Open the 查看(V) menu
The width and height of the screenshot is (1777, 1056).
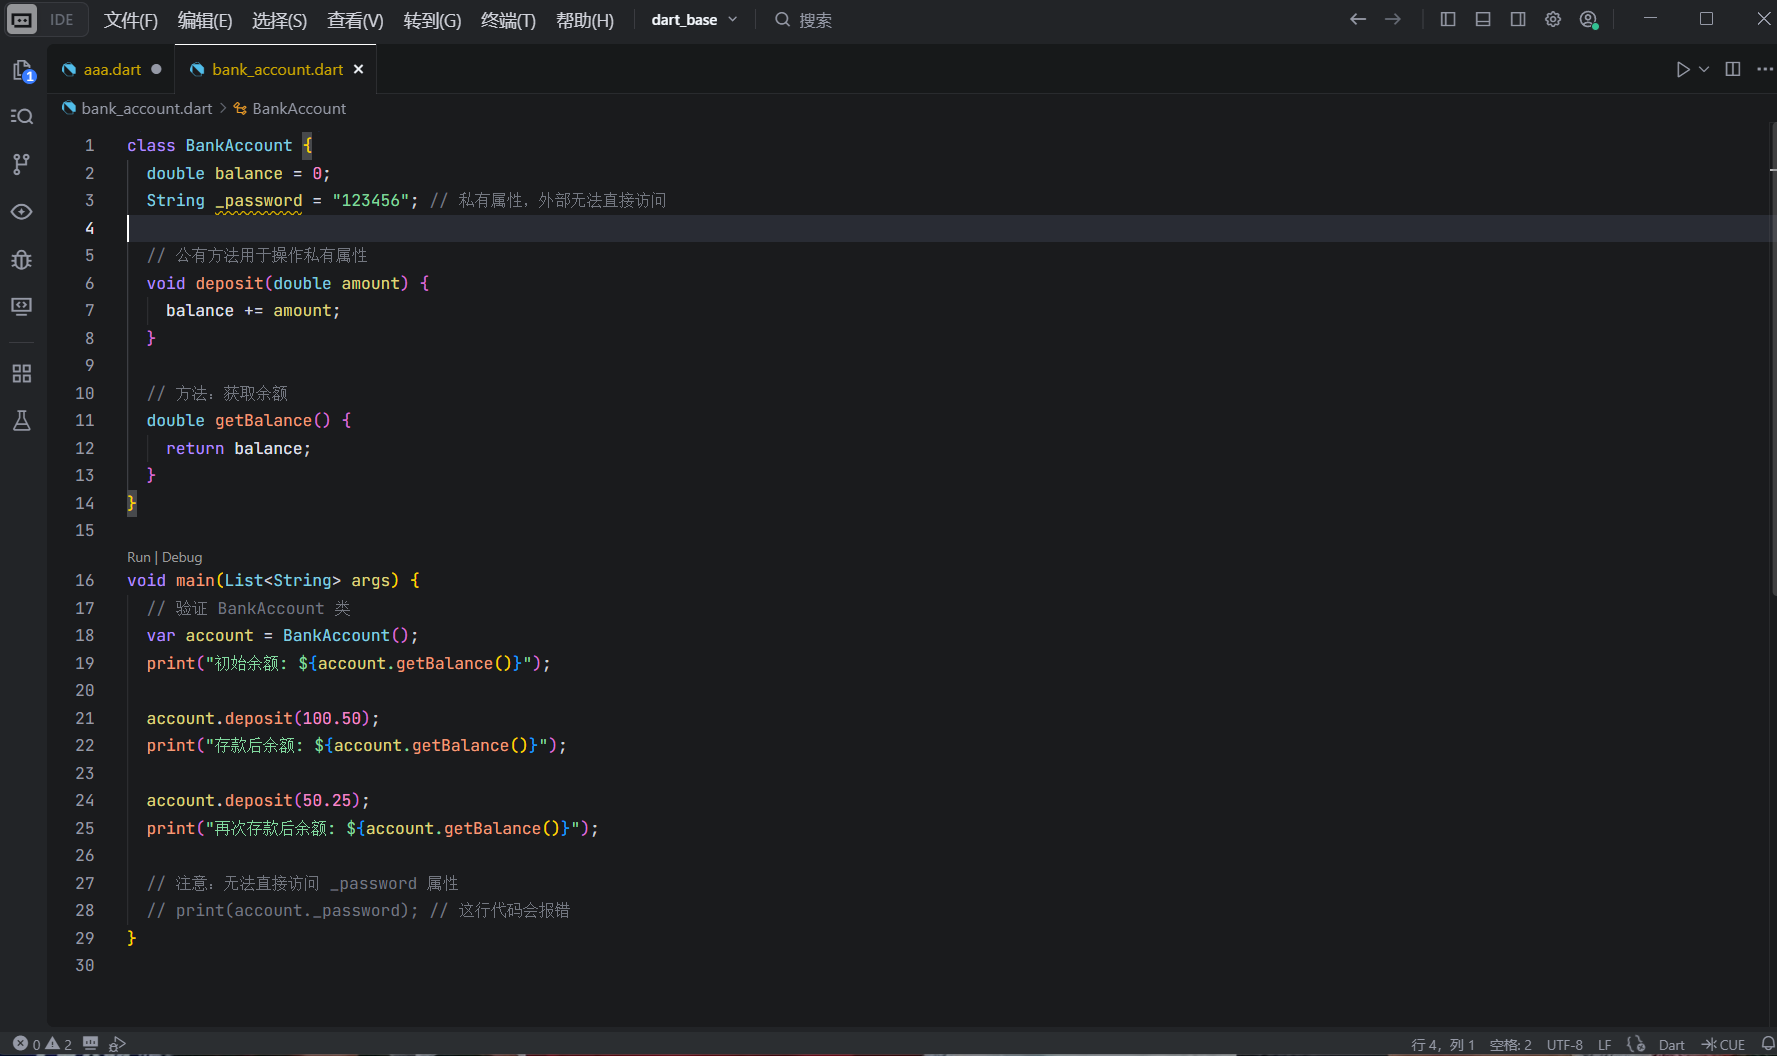point(355,20)
